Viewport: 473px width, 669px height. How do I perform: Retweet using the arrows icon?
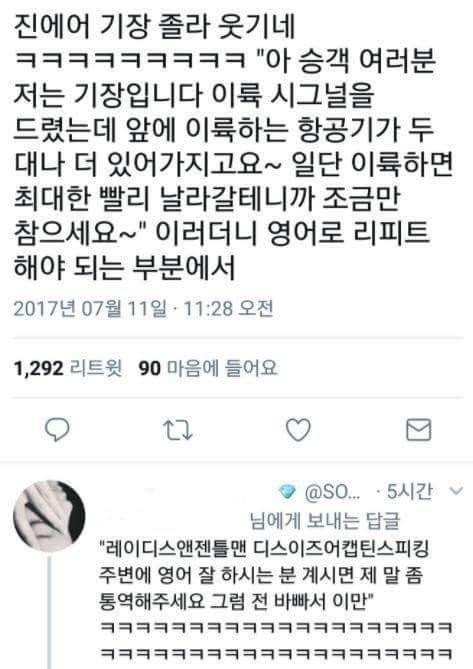tap(178, 430)
